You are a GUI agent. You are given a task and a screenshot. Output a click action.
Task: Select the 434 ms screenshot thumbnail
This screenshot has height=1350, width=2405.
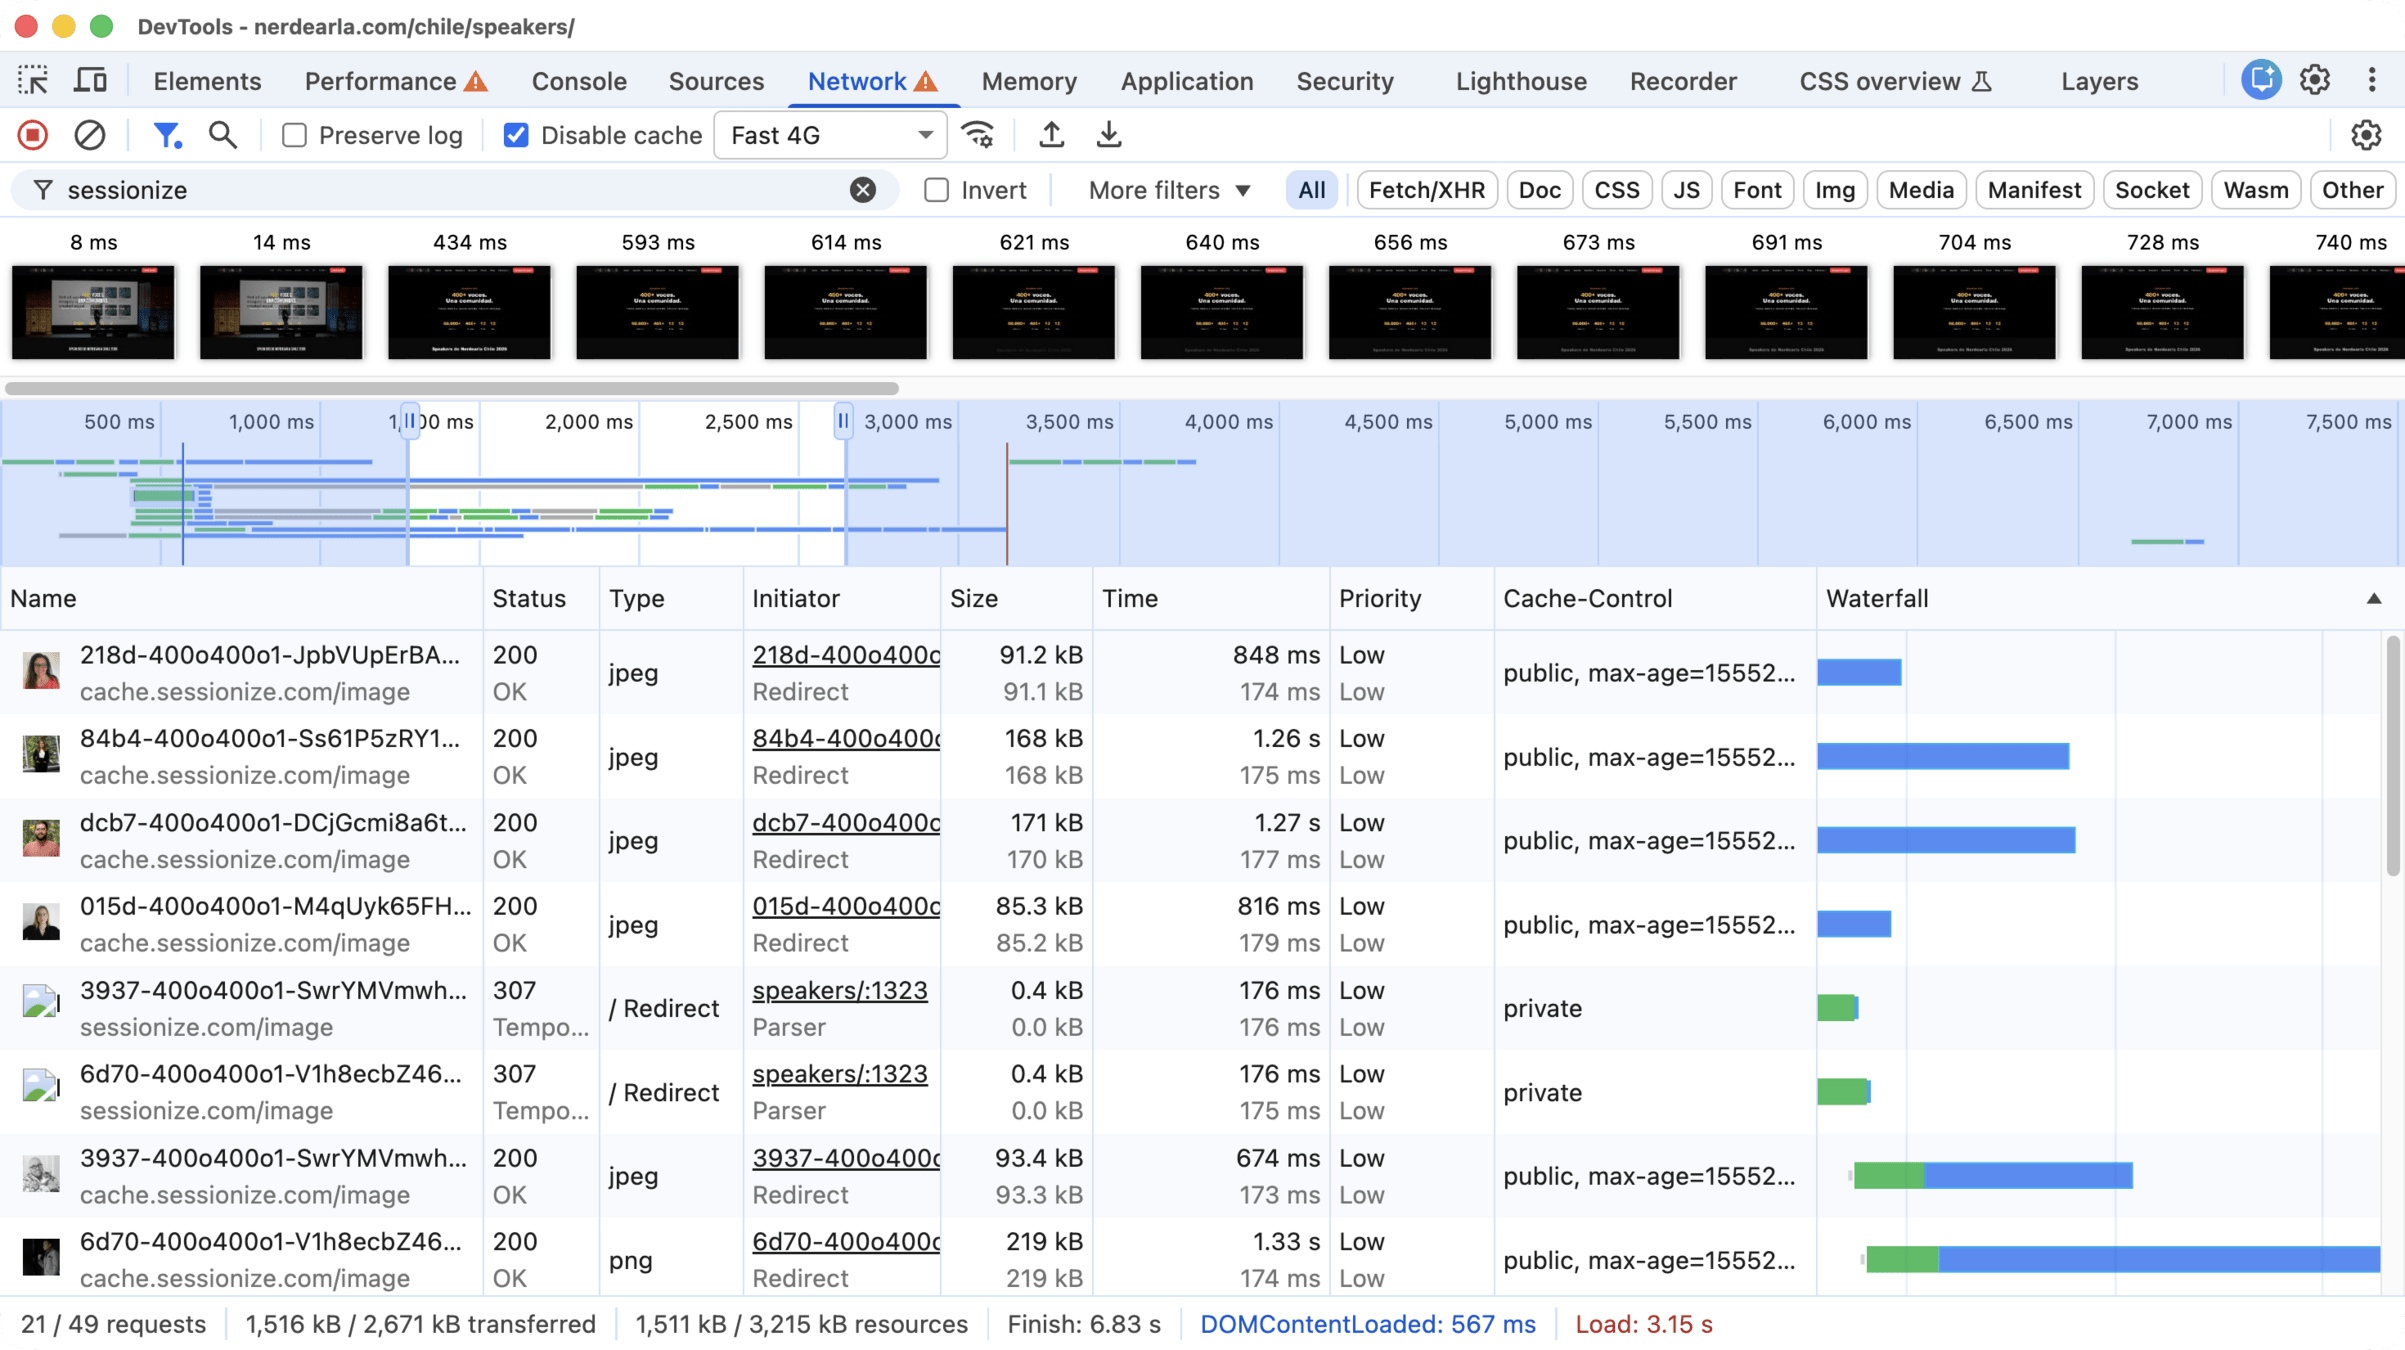point(469,311)
